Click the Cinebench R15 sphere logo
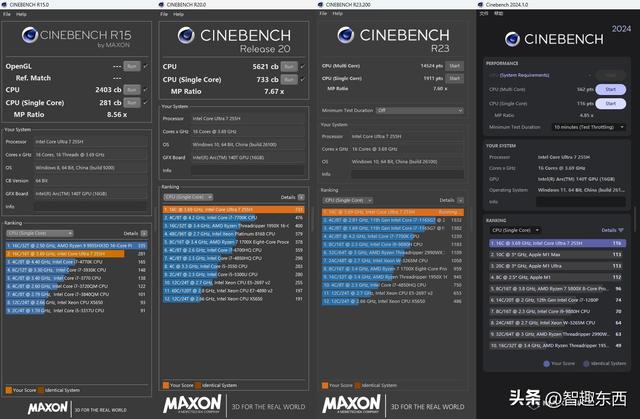 pyautogui.click(x=30, y=35)
